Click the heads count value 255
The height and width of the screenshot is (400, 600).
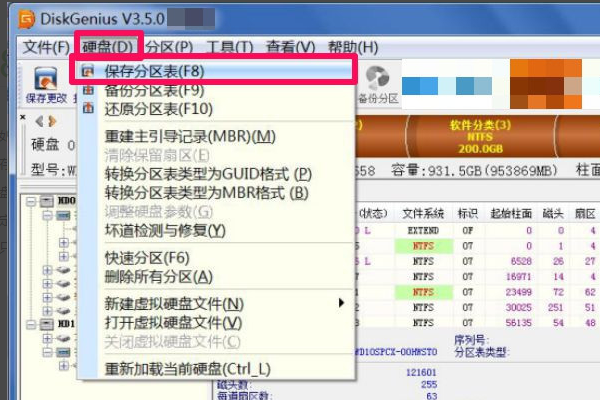coord(429,384)
